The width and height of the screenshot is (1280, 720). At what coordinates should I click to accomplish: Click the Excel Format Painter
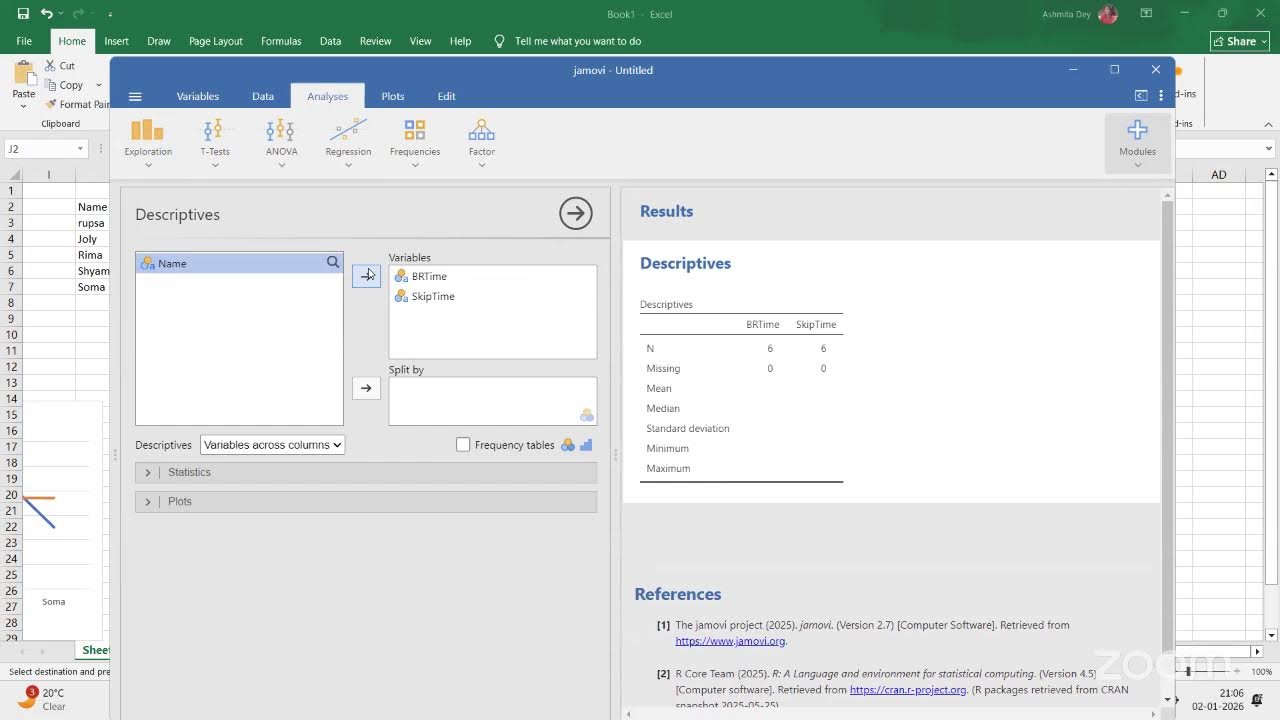(x=78, y=104)
